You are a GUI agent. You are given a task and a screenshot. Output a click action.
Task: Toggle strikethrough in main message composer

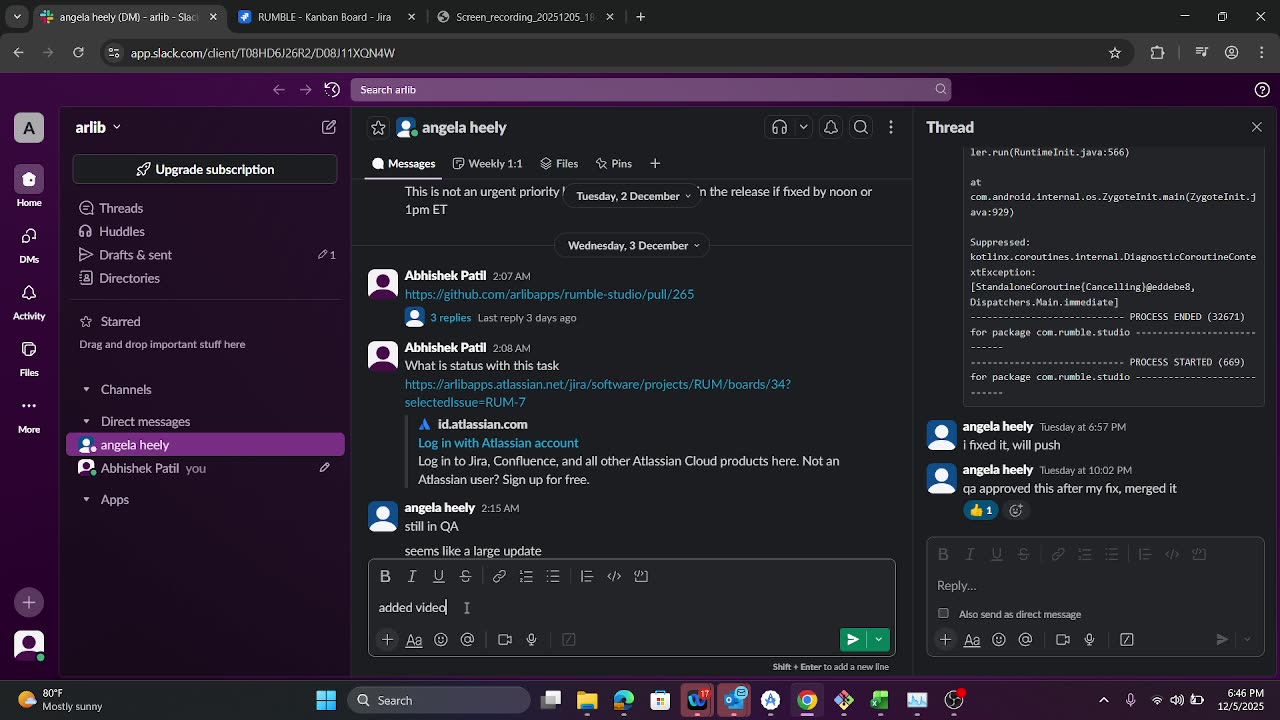[x=465, y=576]
